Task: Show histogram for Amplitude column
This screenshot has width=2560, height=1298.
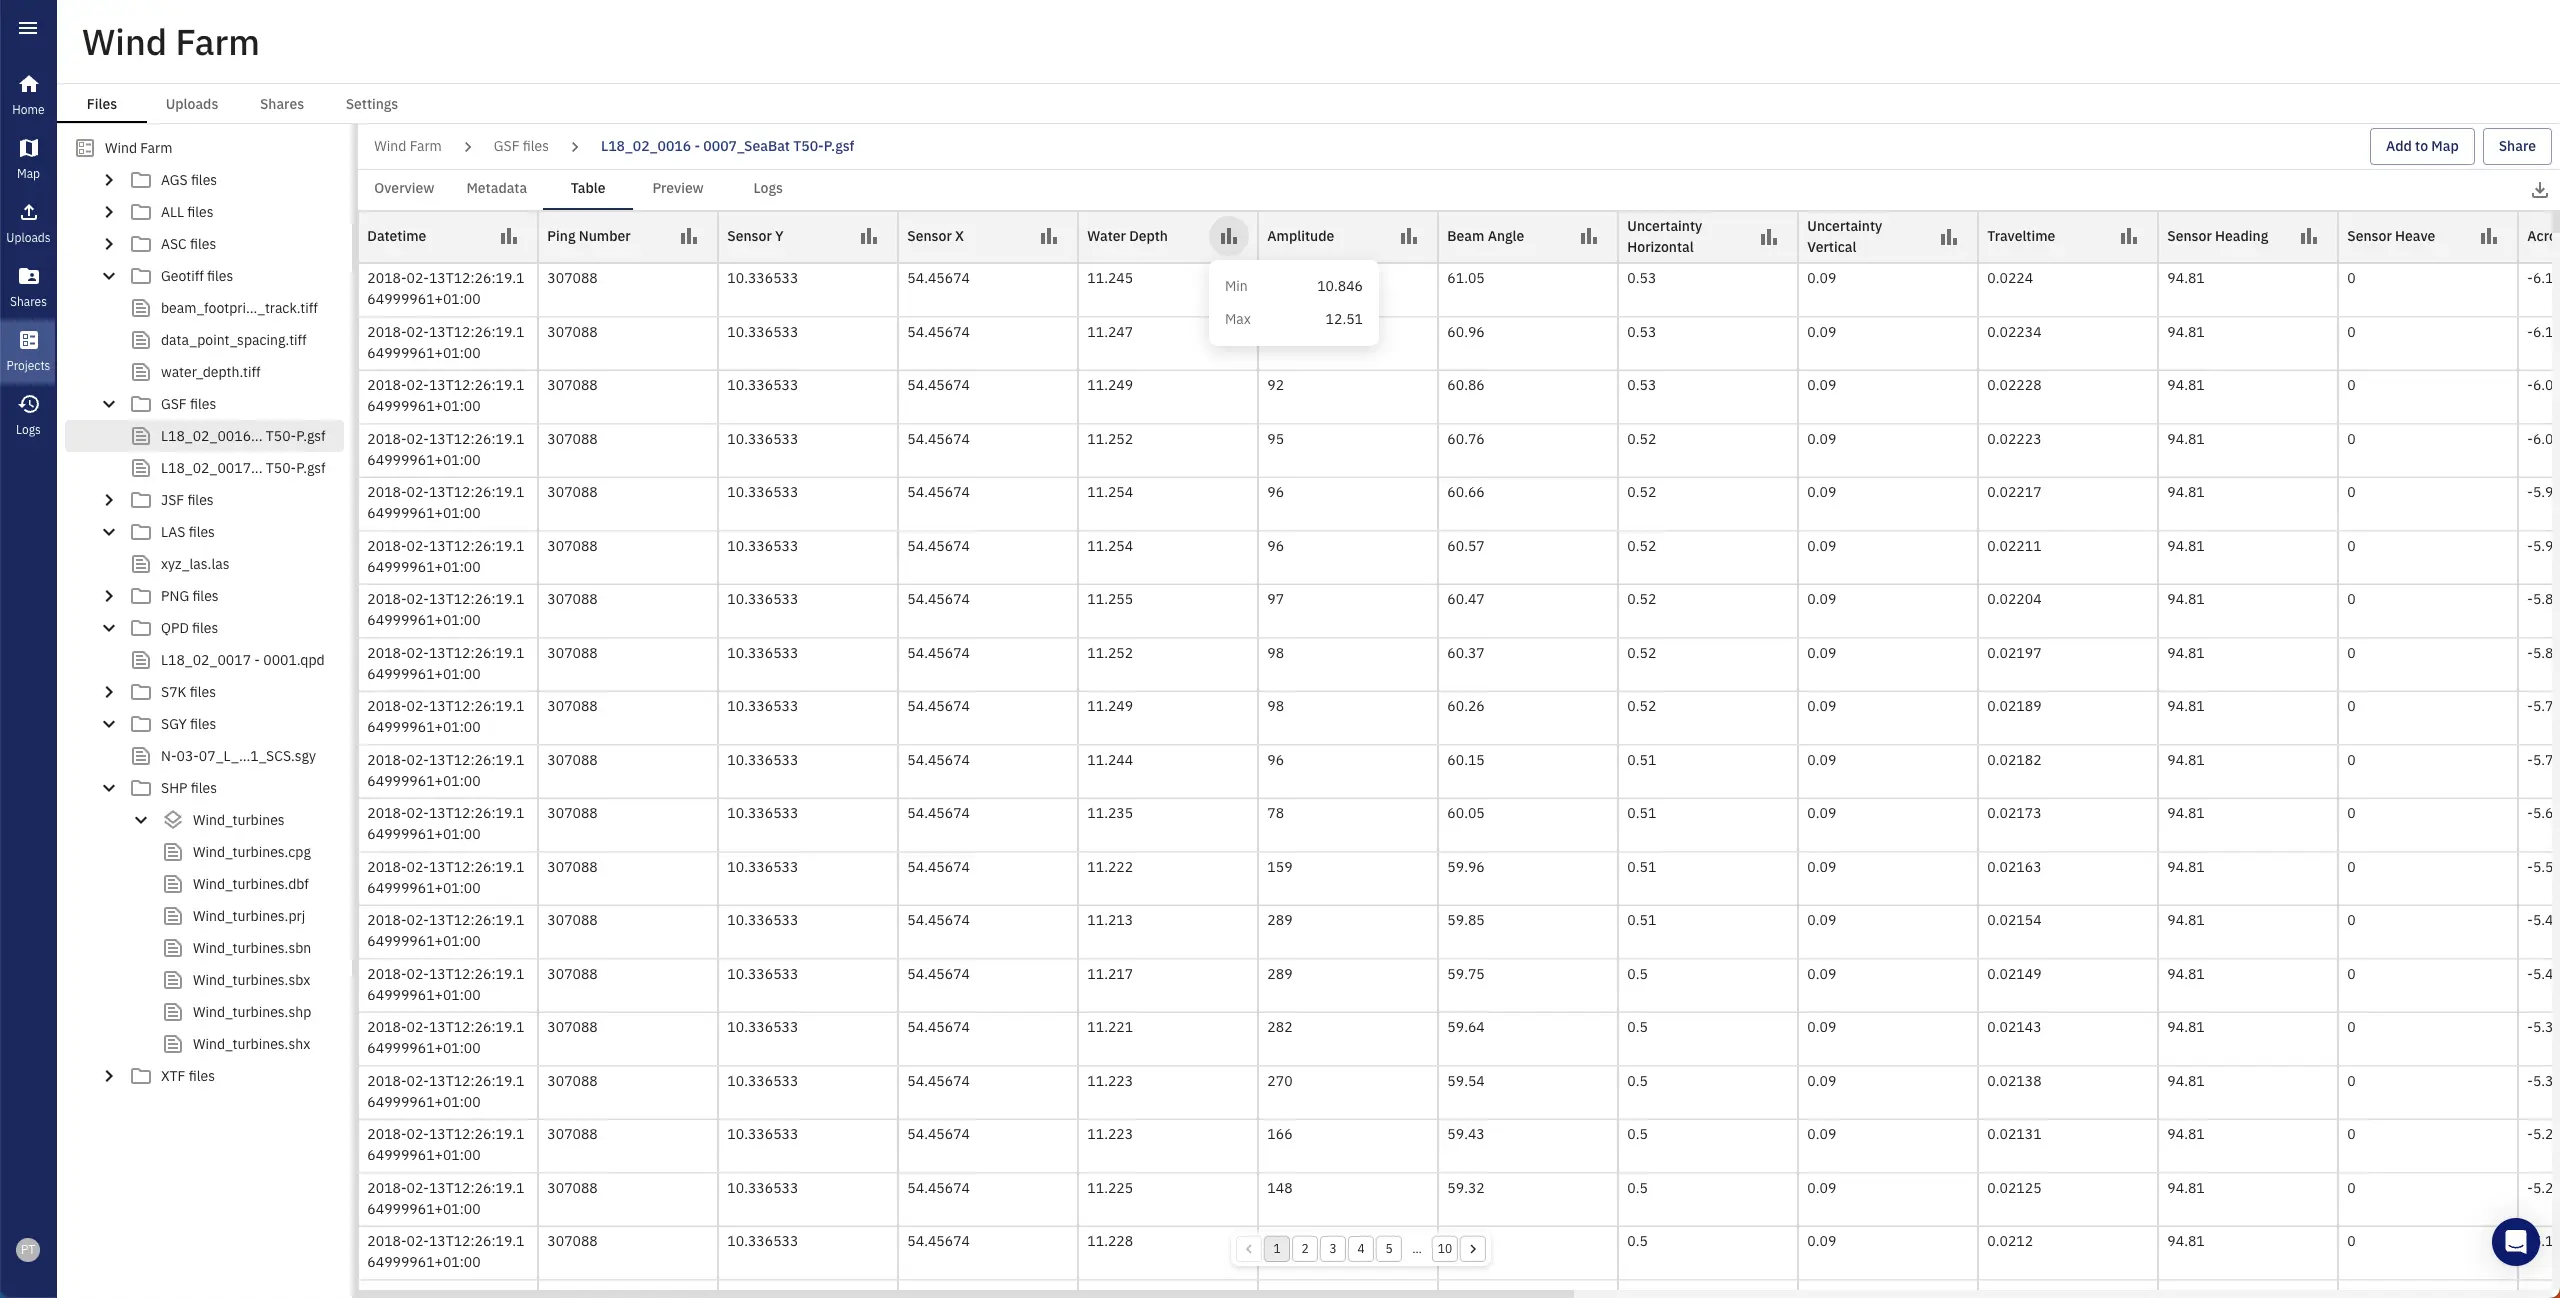Action: point(1409,236)
